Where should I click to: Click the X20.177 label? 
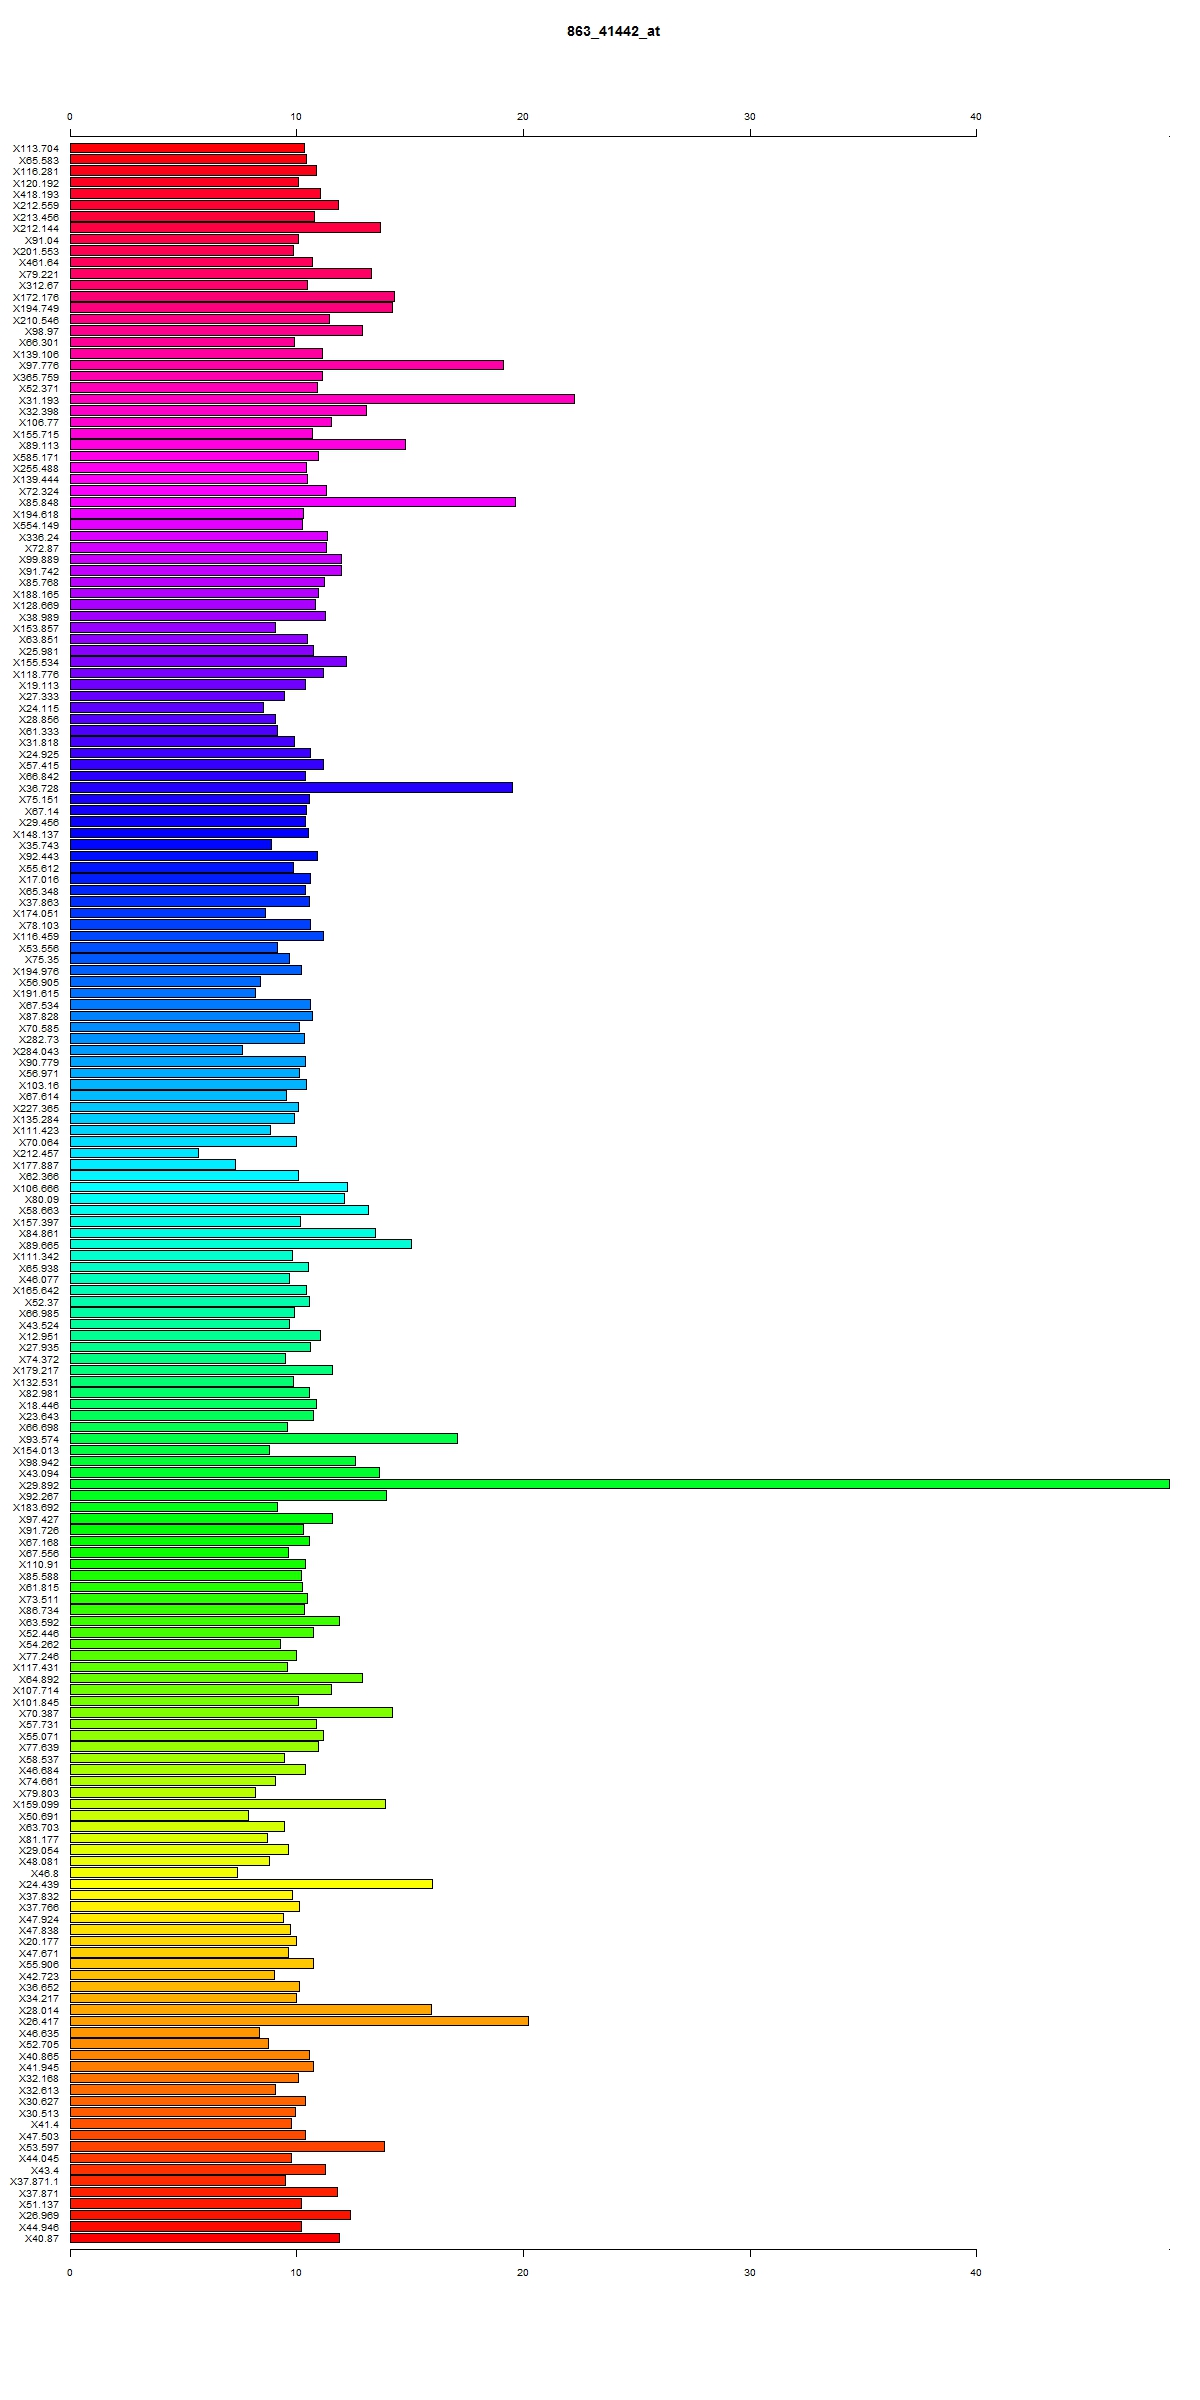coord(38,1941)
